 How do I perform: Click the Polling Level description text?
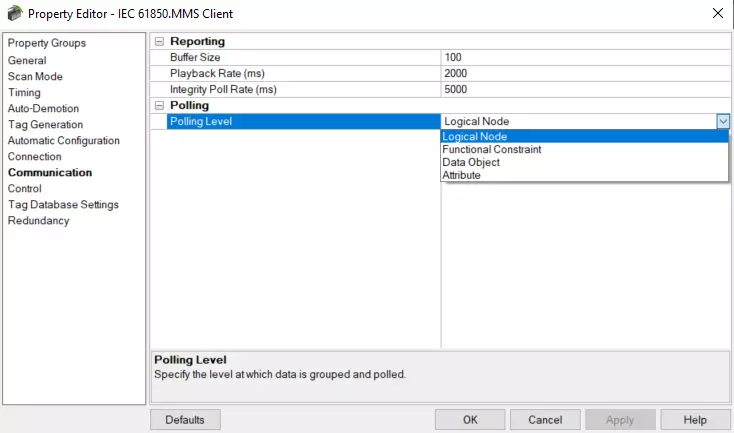[280, 374]
